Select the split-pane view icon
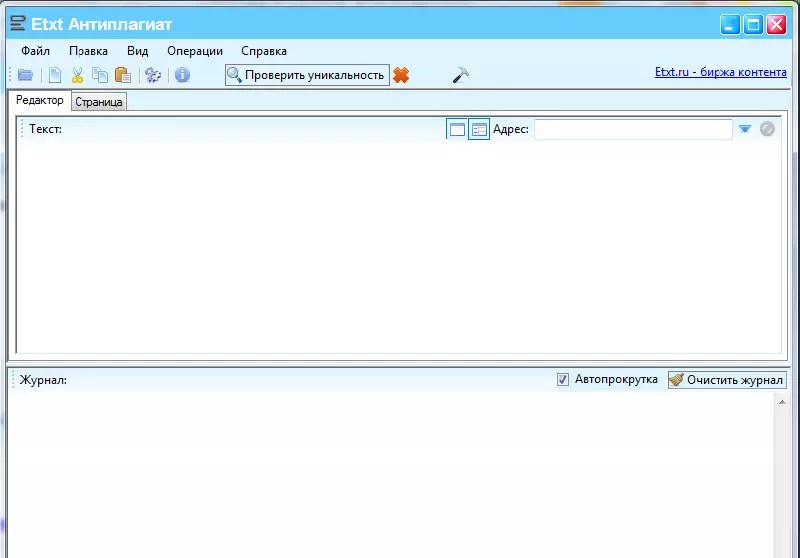The height and width of the screenshot is (558, 800). click(479, 130)
